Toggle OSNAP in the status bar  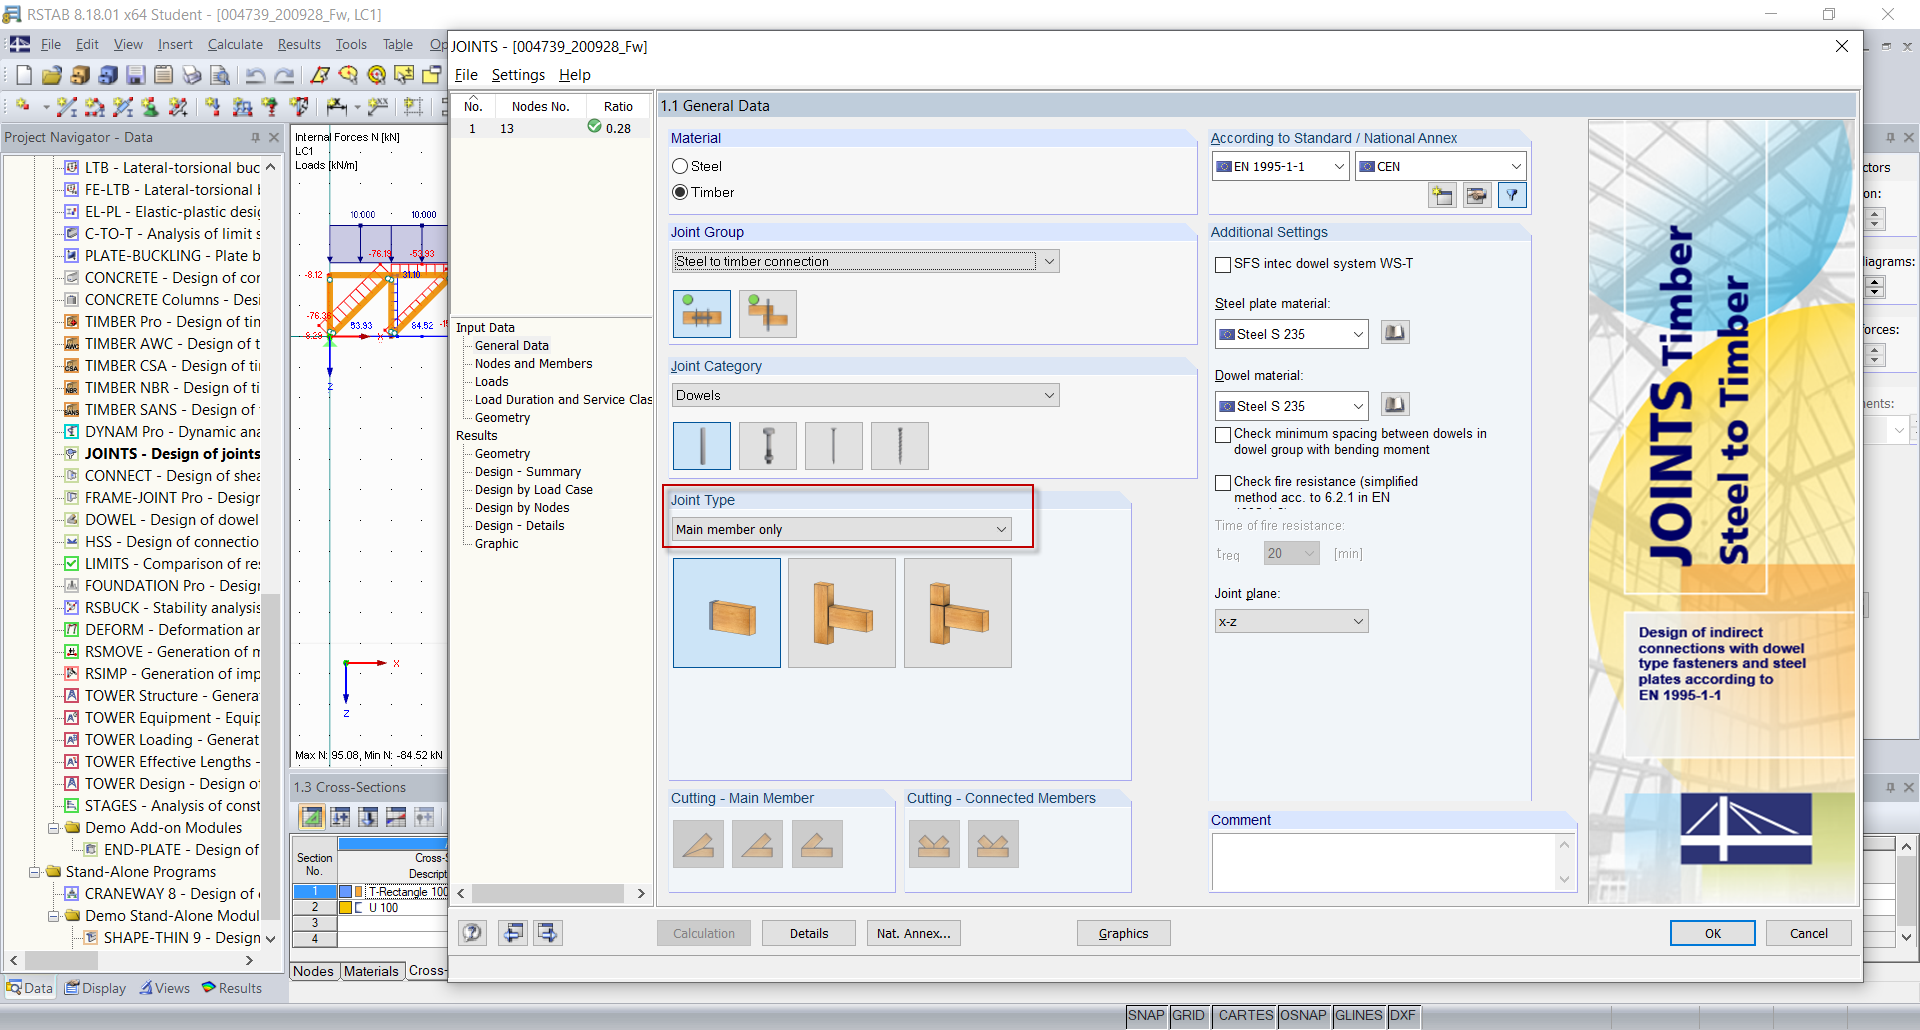click(x=1303, y=1016)
